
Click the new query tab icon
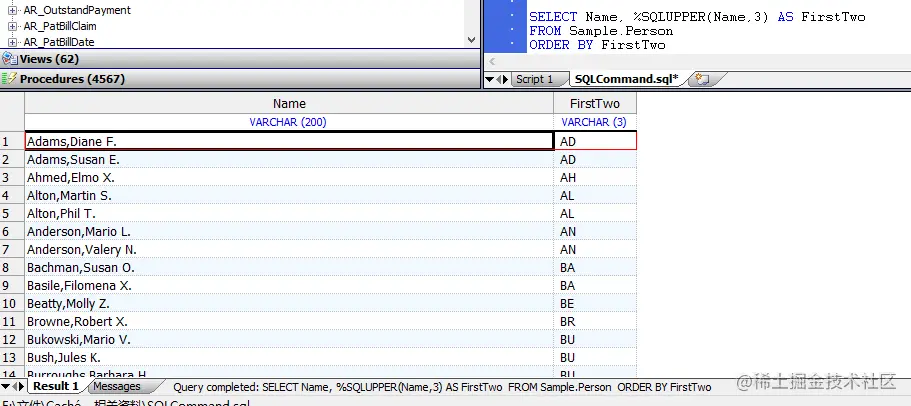[x=703, y=80]
